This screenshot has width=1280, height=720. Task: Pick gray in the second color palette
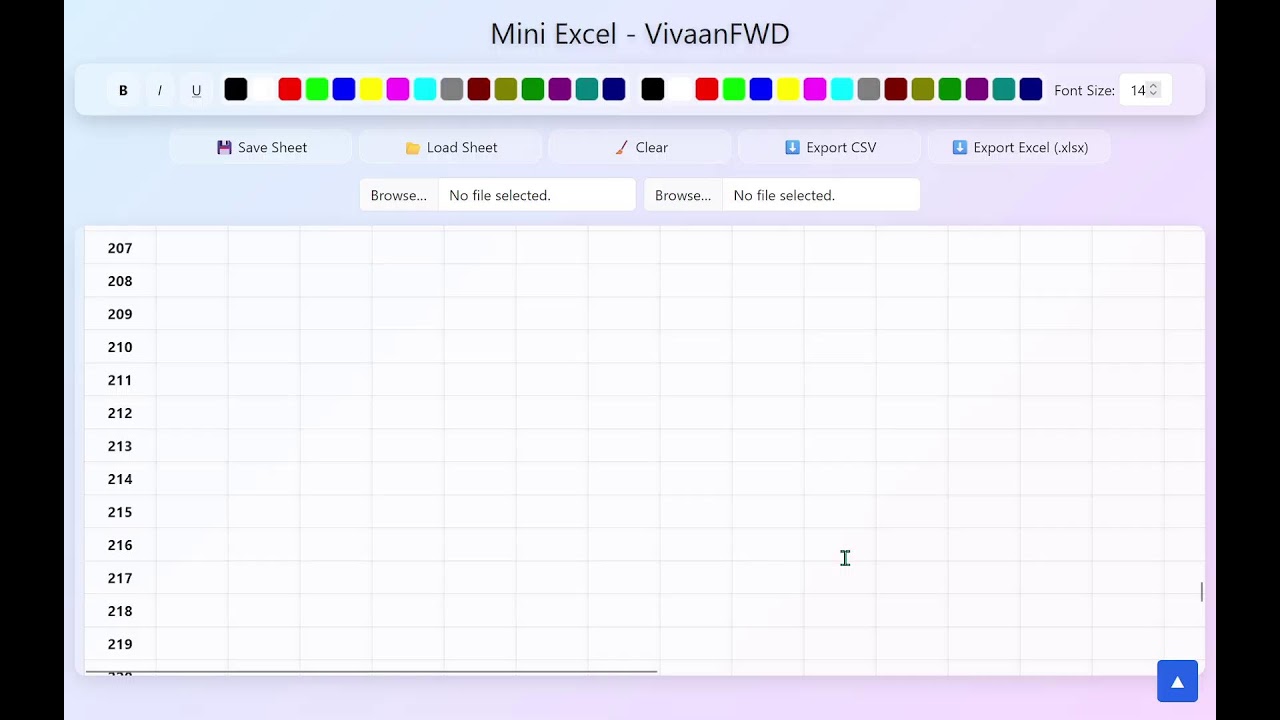click(869, 90)
